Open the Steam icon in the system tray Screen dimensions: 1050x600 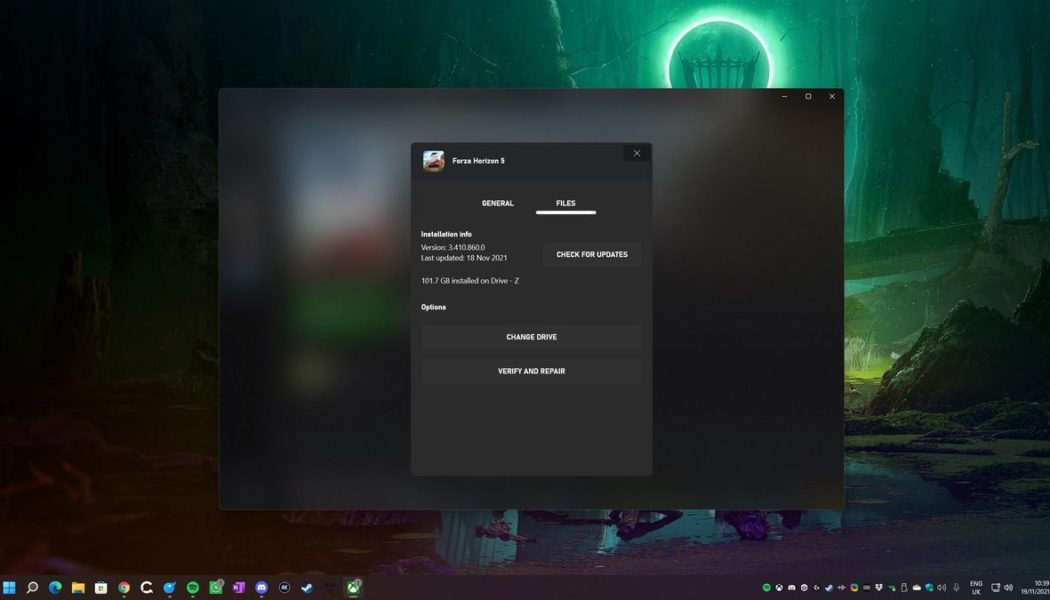(x=829, y=587)
